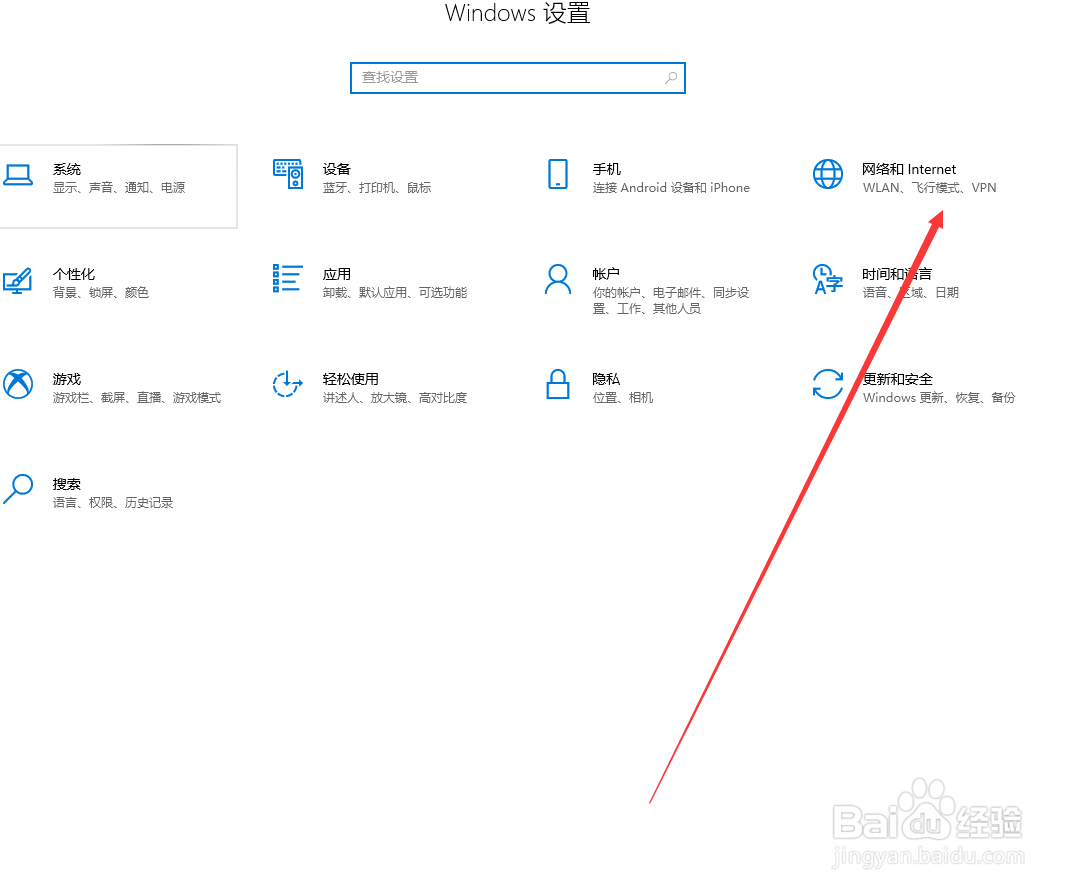Click the text 位置、相机
Screen dimensions: 1085x894
point(623,398)
